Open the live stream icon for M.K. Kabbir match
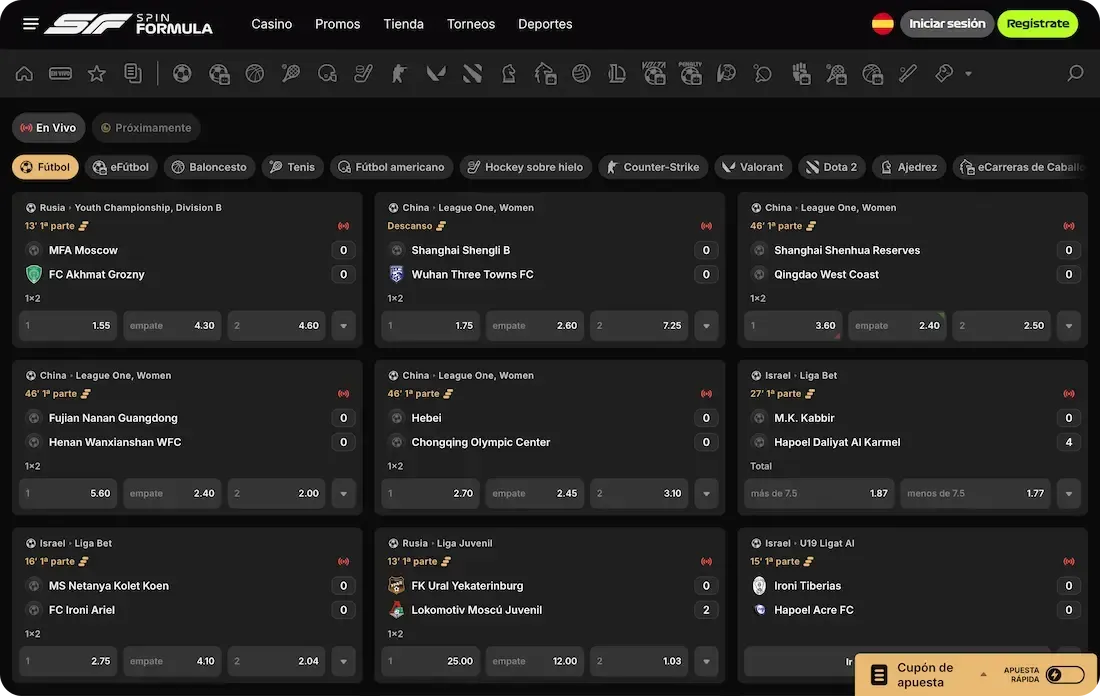The width and height of the screenshot is (1100, 696). (x=1068, y=394)
